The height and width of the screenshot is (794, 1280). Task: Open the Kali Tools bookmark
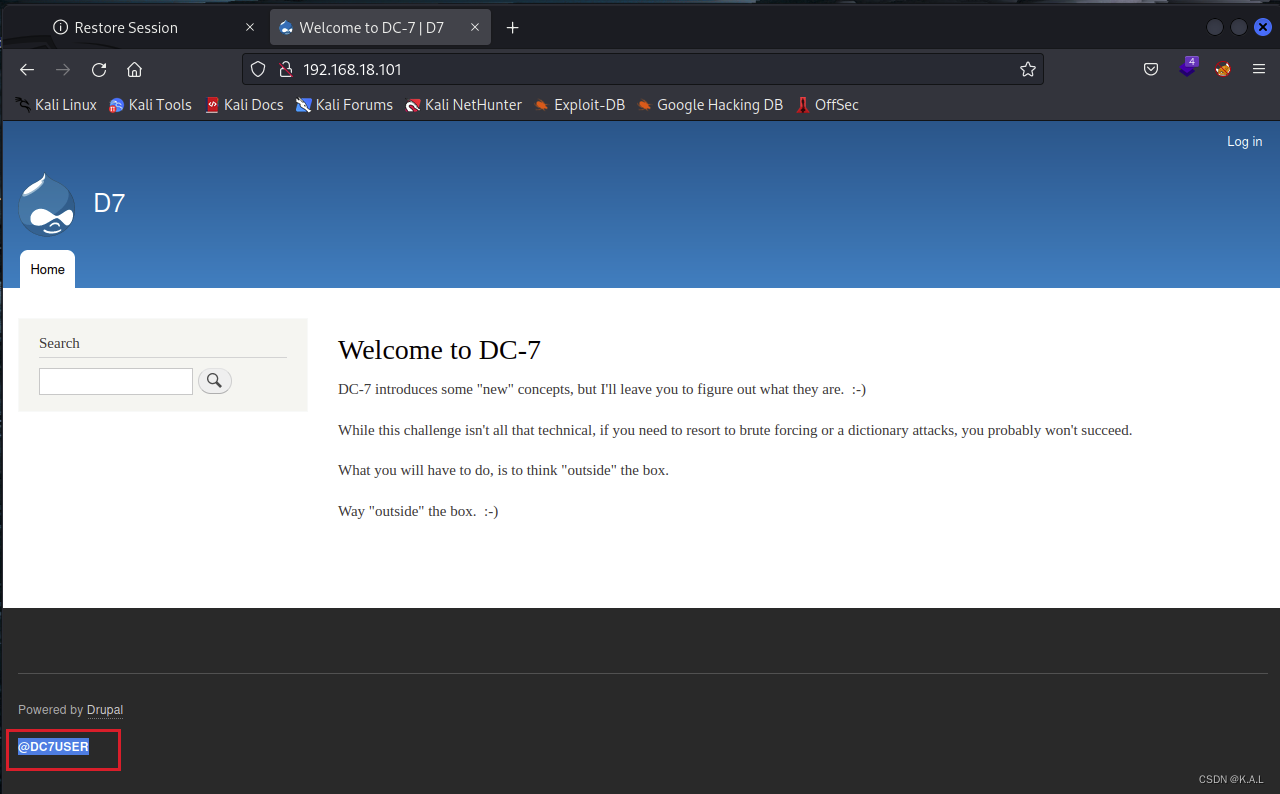[150, 105]
